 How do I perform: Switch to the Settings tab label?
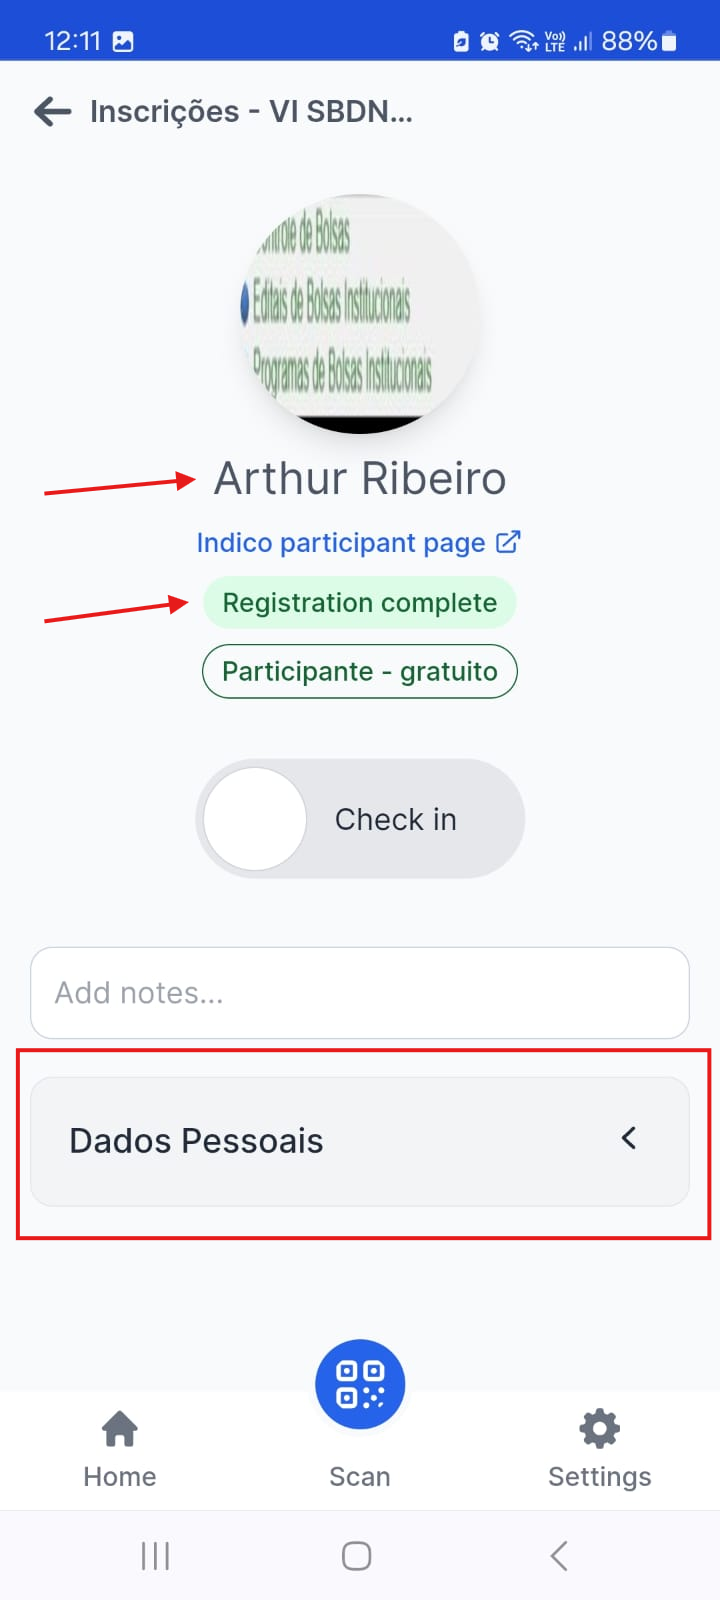[600, 1477]
